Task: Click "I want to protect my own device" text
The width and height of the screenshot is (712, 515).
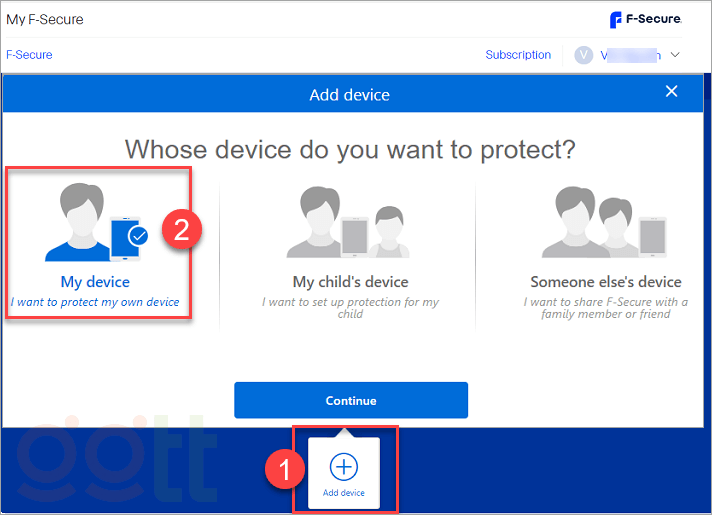Action: (95, 302)
